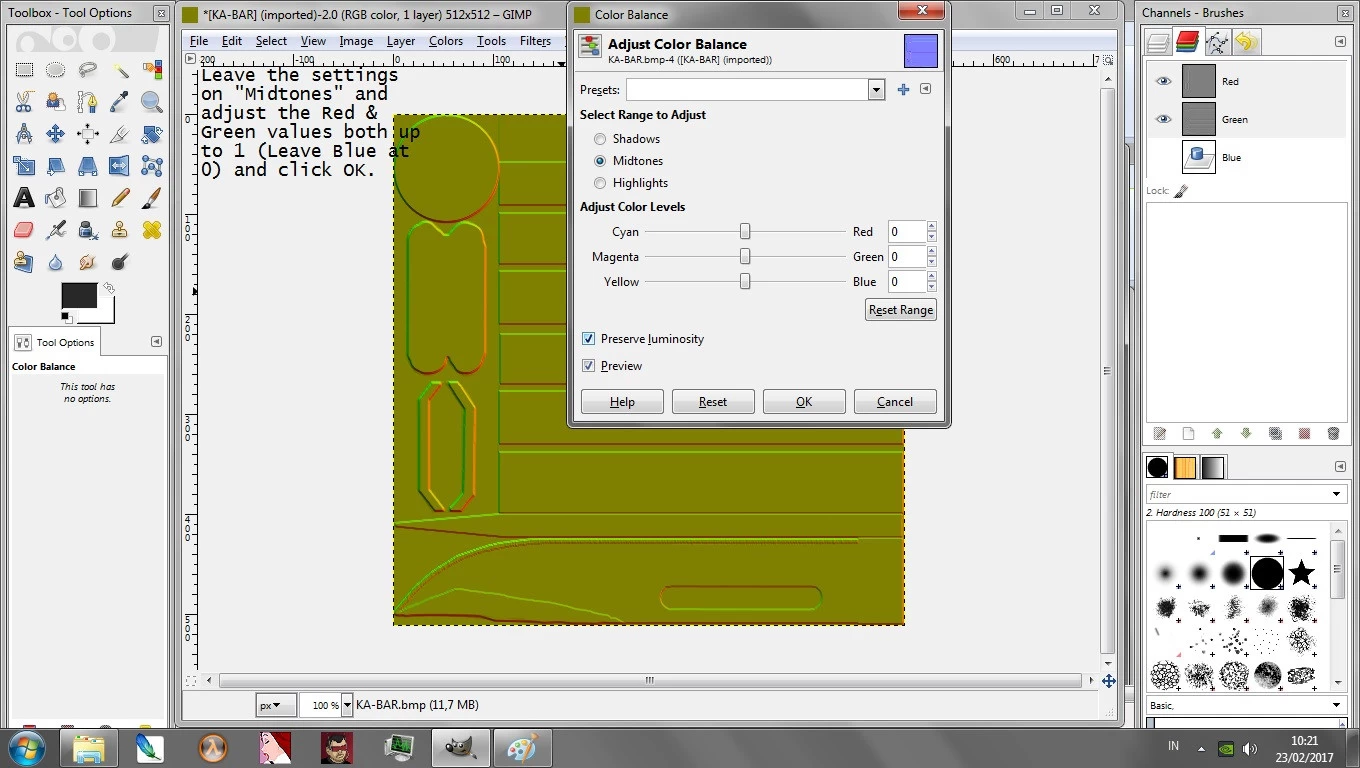This screenshot has height=768, width=1360.
Task: Click the Help button
Action: (x=622, y=402)
